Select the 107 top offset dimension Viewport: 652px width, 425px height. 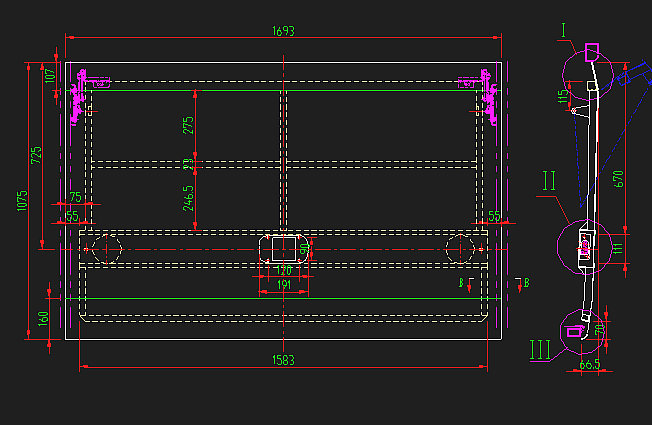pyautogui.click(x=49, y=76)
